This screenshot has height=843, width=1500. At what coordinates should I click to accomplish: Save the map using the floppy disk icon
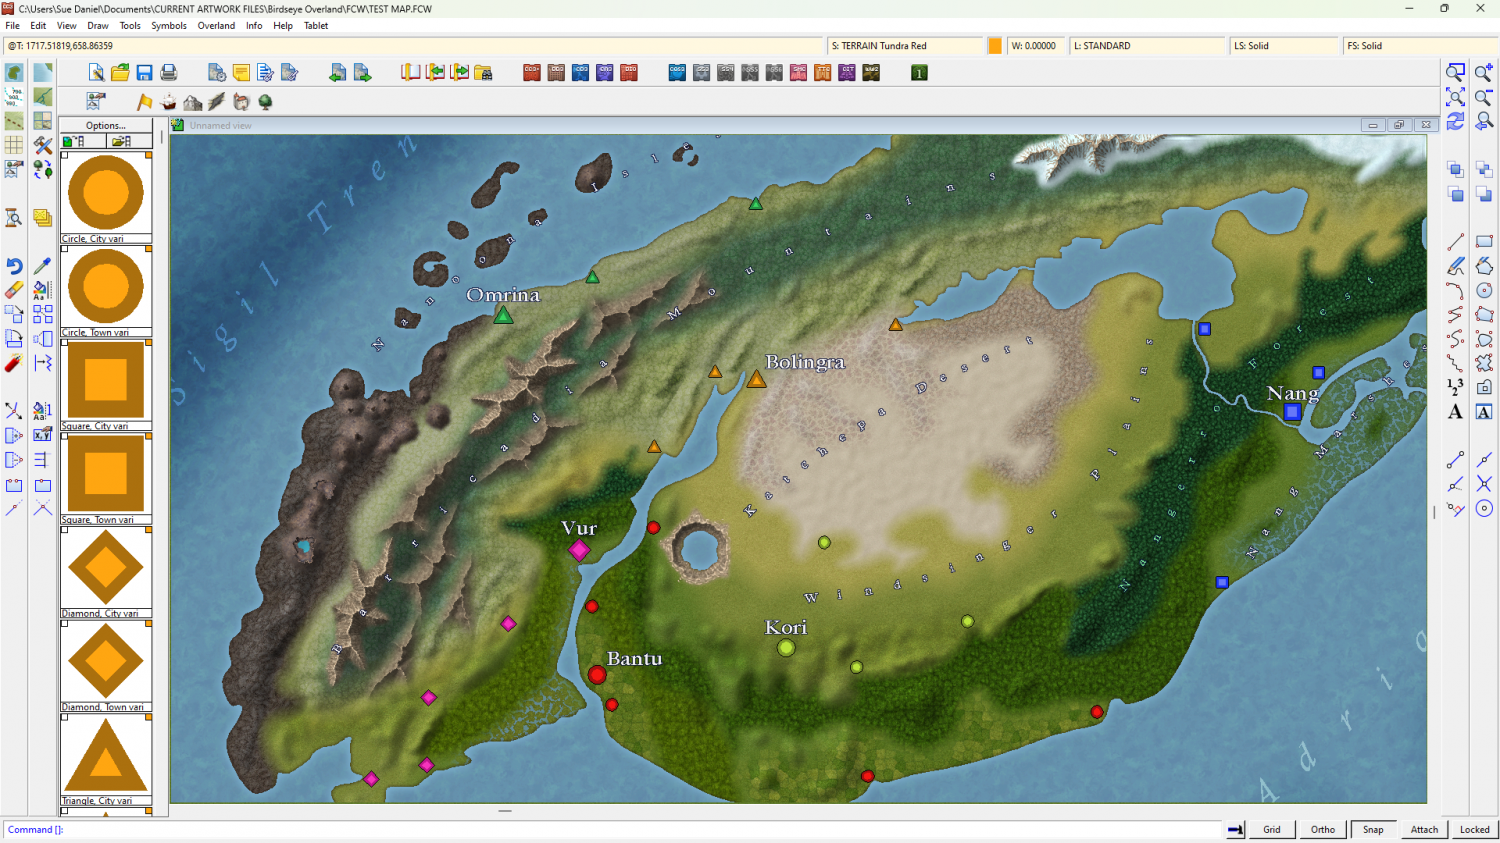[x=144, y=72]
